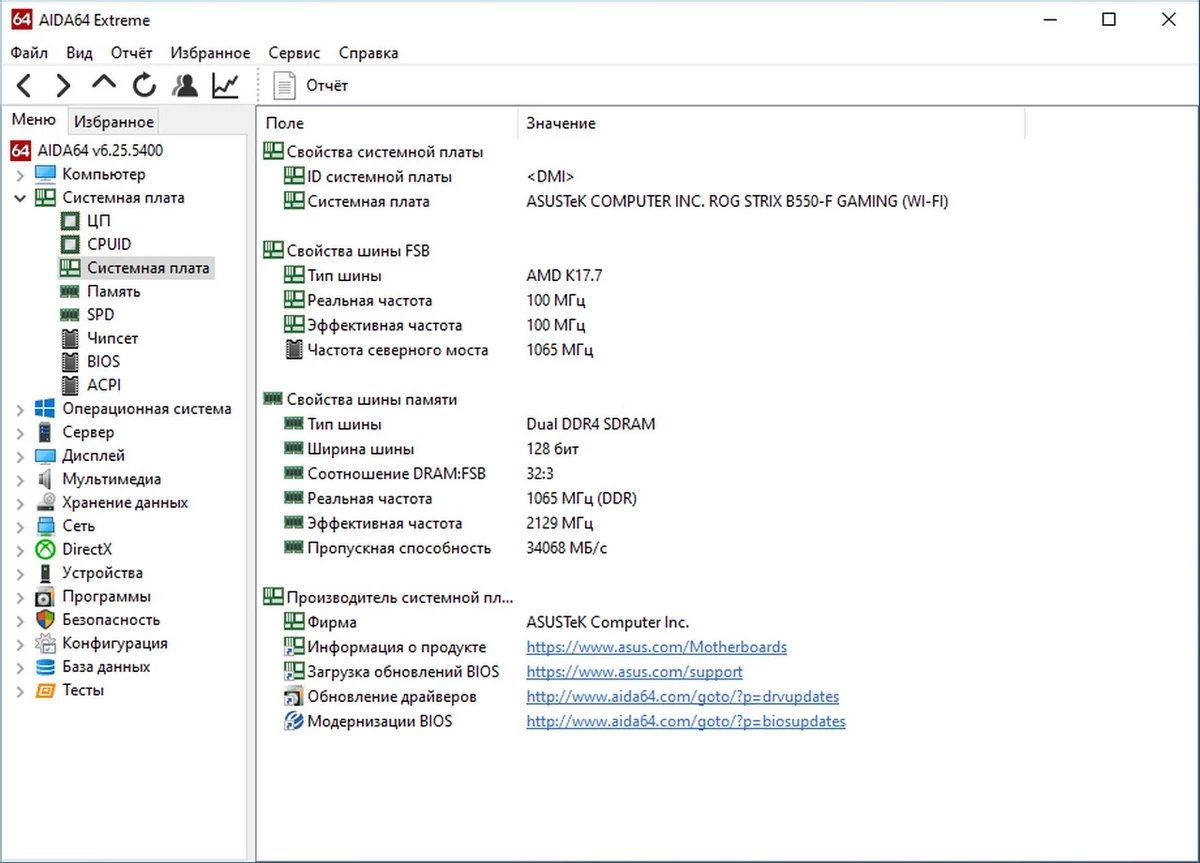Open the Справка menu

point(368,53)
